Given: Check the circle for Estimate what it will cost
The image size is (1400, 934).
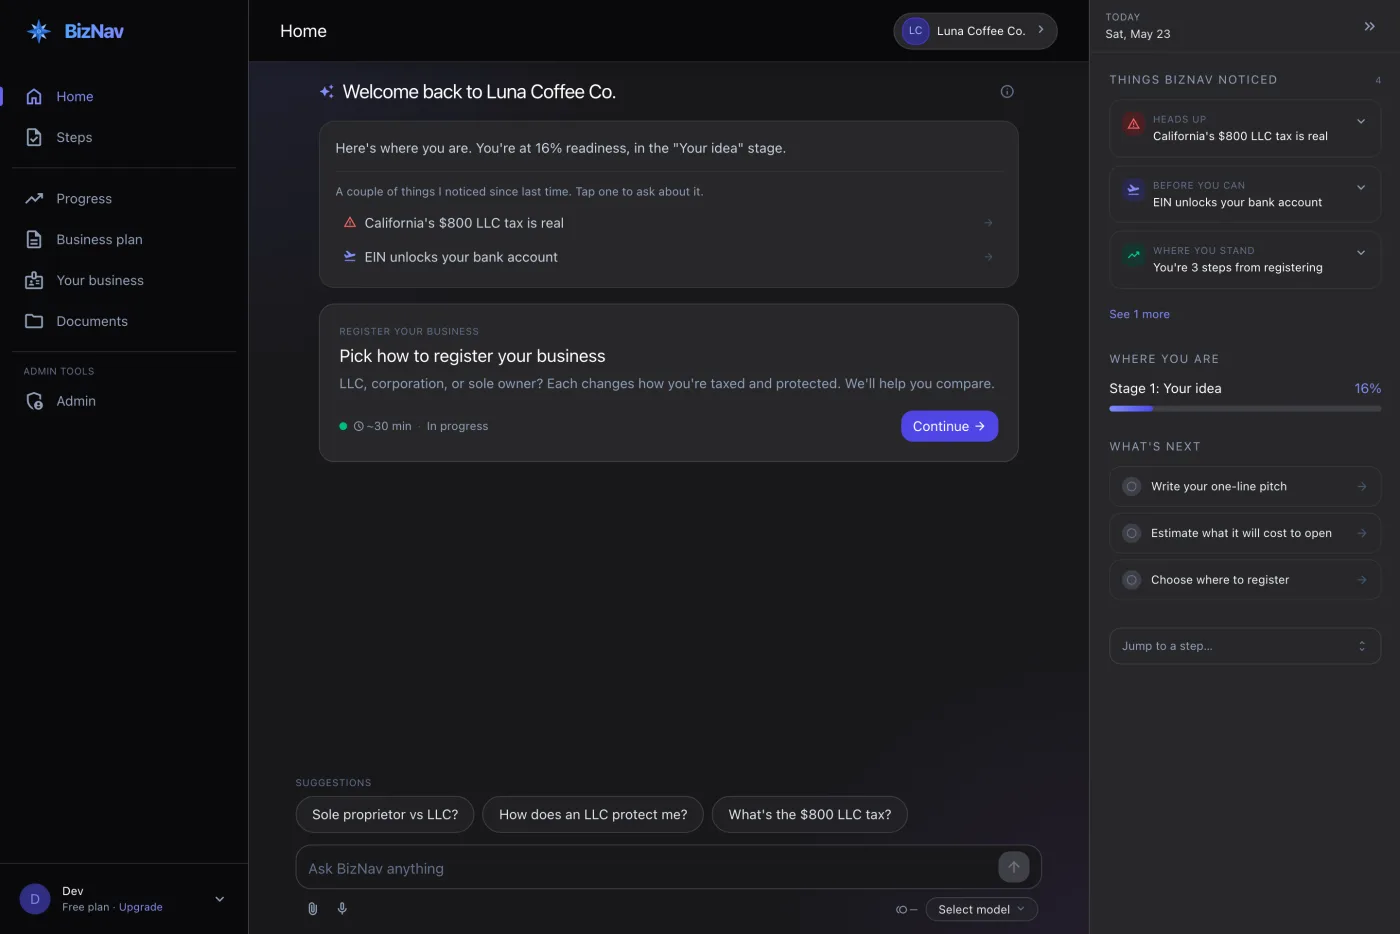Looking at the screenshot, I should (1131, 533).
